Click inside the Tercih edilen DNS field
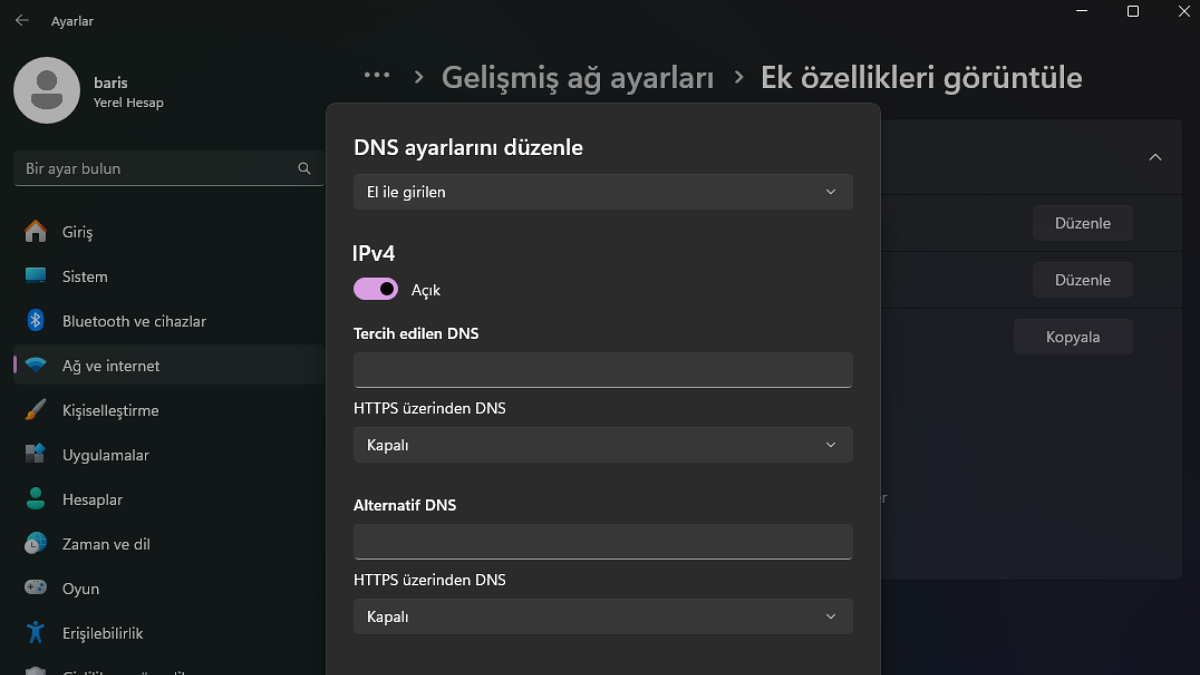 tap(602, 369)
